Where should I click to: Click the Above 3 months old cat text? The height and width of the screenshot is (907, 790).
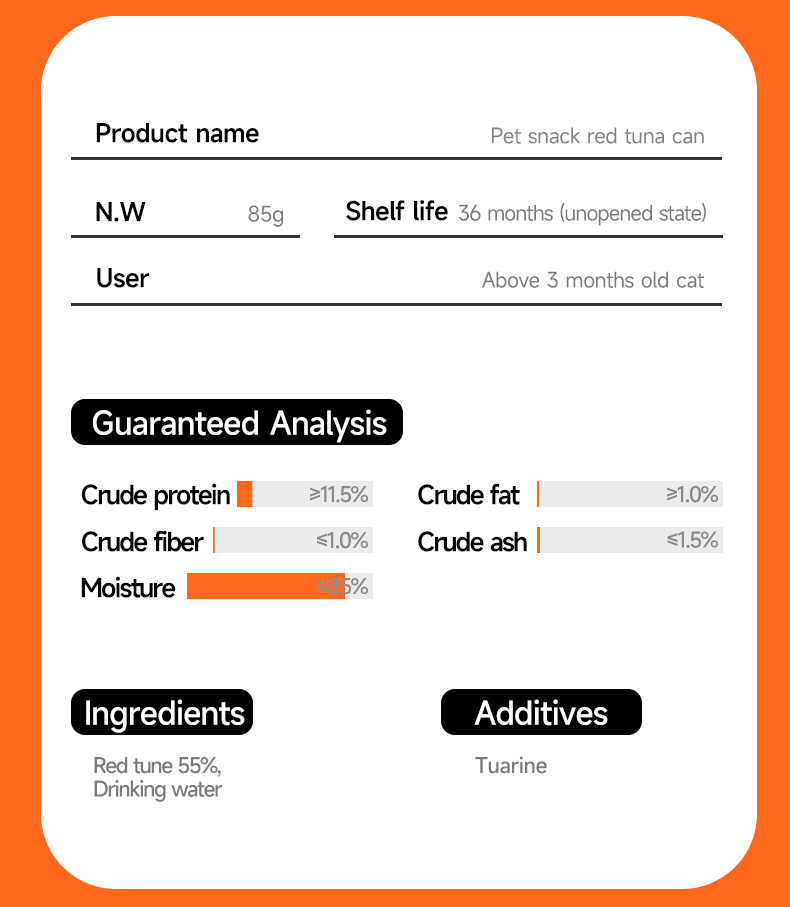pyautogui.click(x=593, y=281)
